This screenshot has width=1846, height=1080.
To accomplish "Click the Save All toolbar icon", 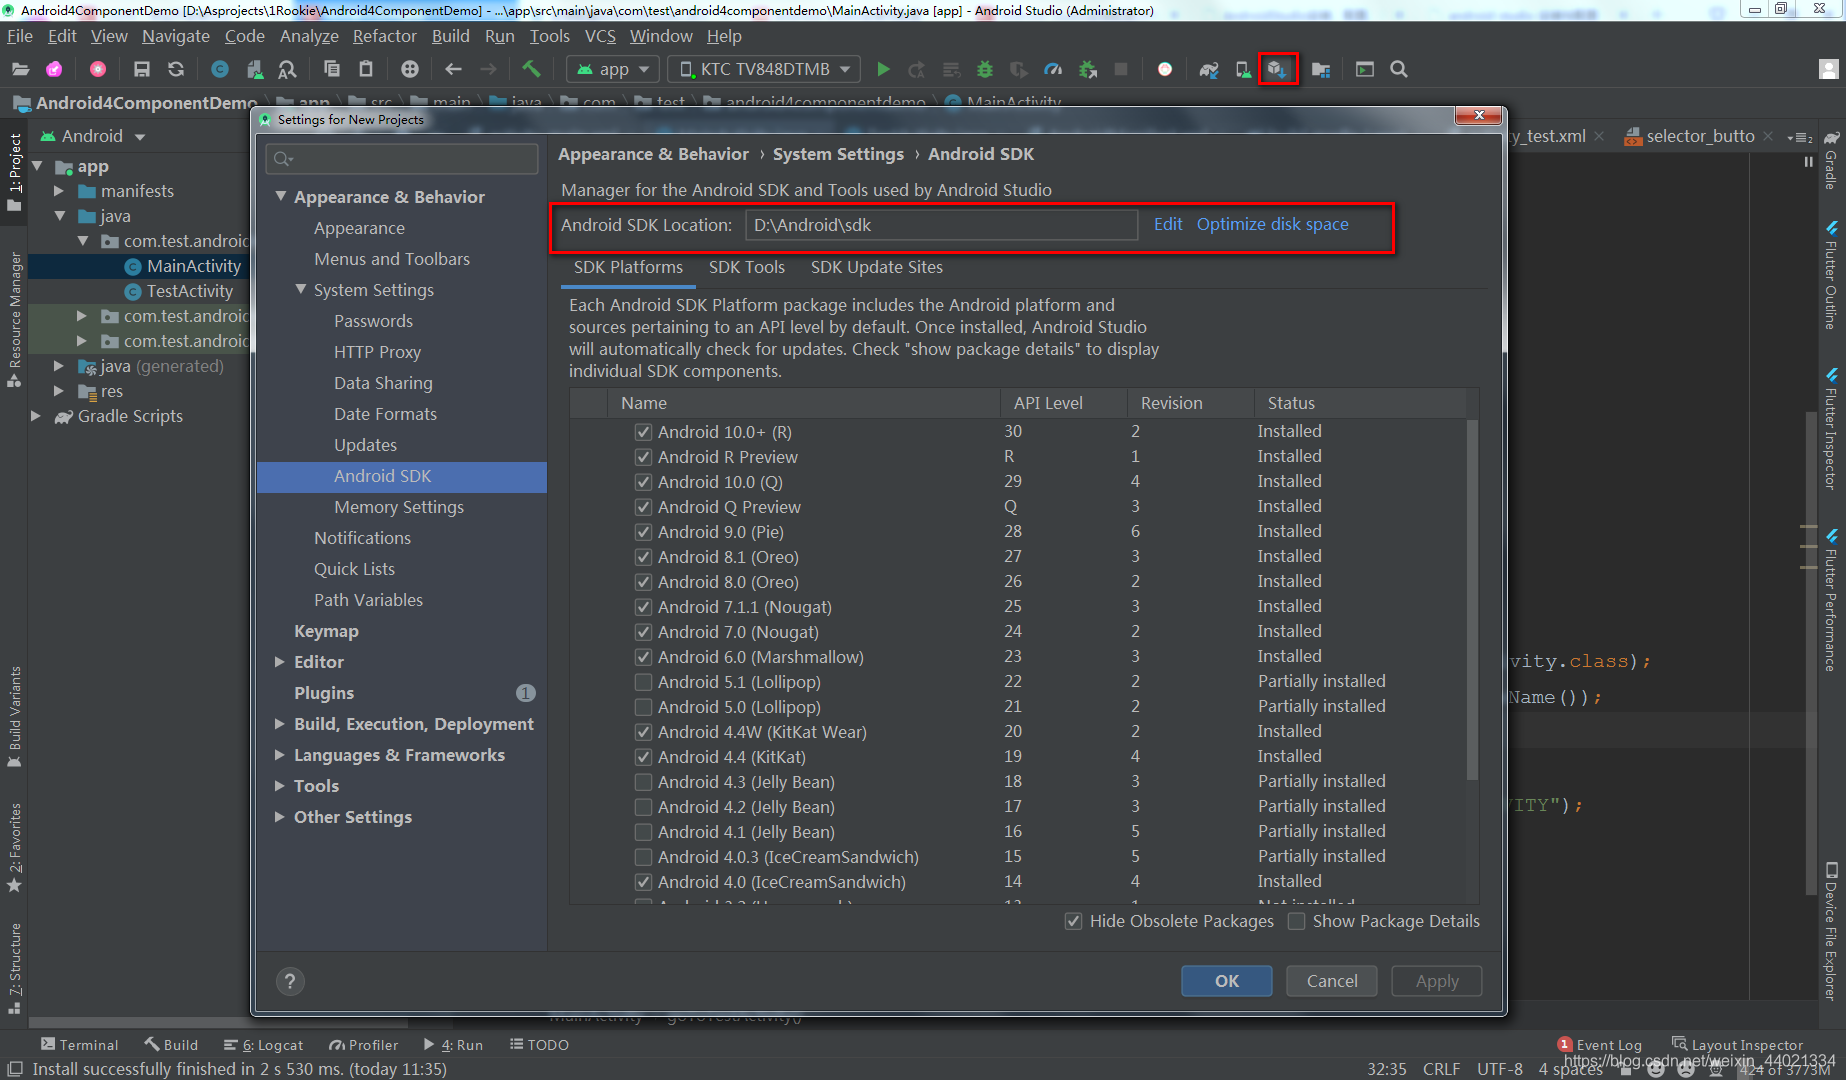I will click(x=141, y=69).
